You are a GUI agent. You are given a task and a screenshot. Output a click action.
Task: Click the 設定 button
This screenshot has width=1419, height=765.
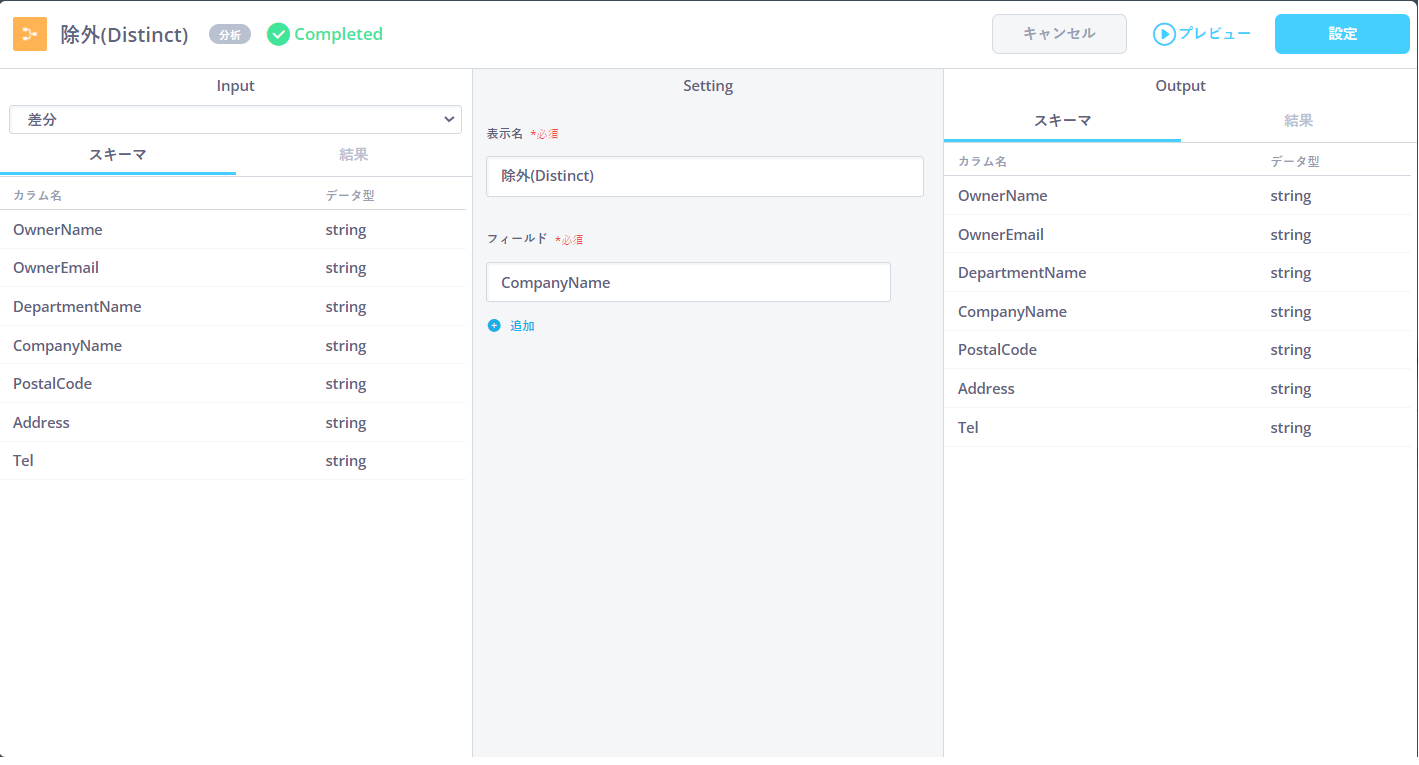pyautogui.click(x=1342, y=34)
